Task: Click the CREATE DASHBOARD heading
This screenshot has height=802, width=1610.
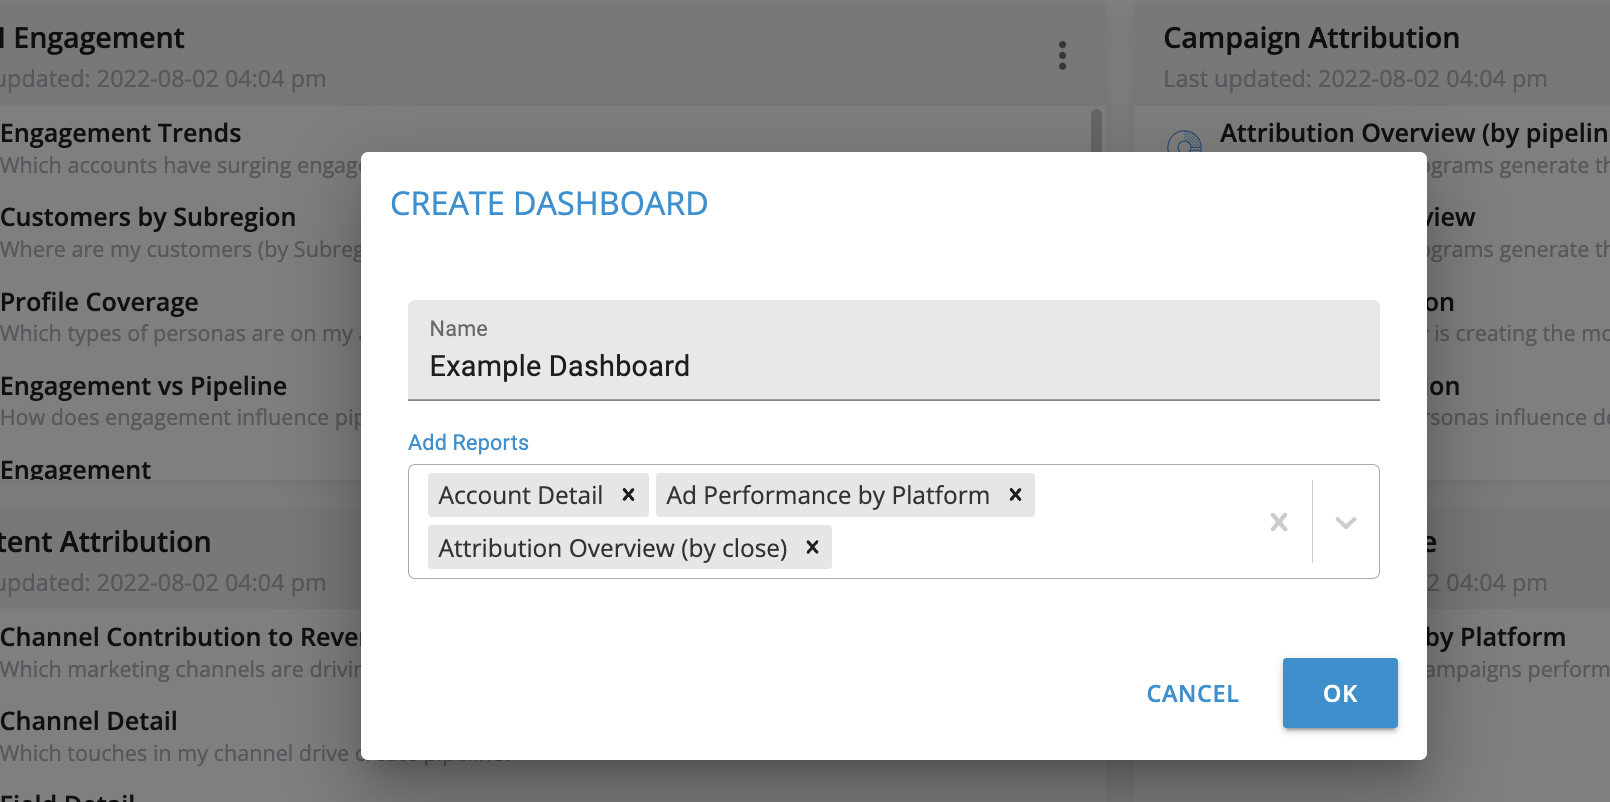Action: 549,204
